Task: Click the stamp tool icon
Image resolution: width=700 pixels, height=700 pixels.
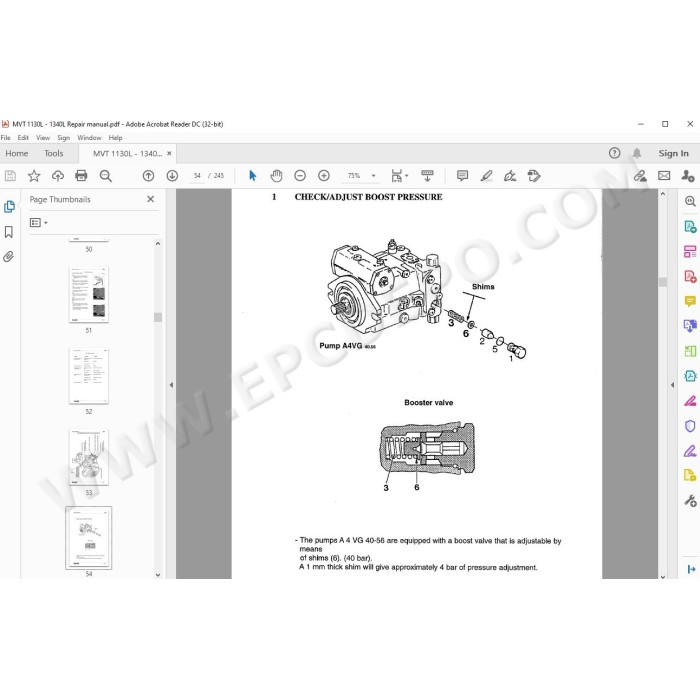Action: [533, 176]
